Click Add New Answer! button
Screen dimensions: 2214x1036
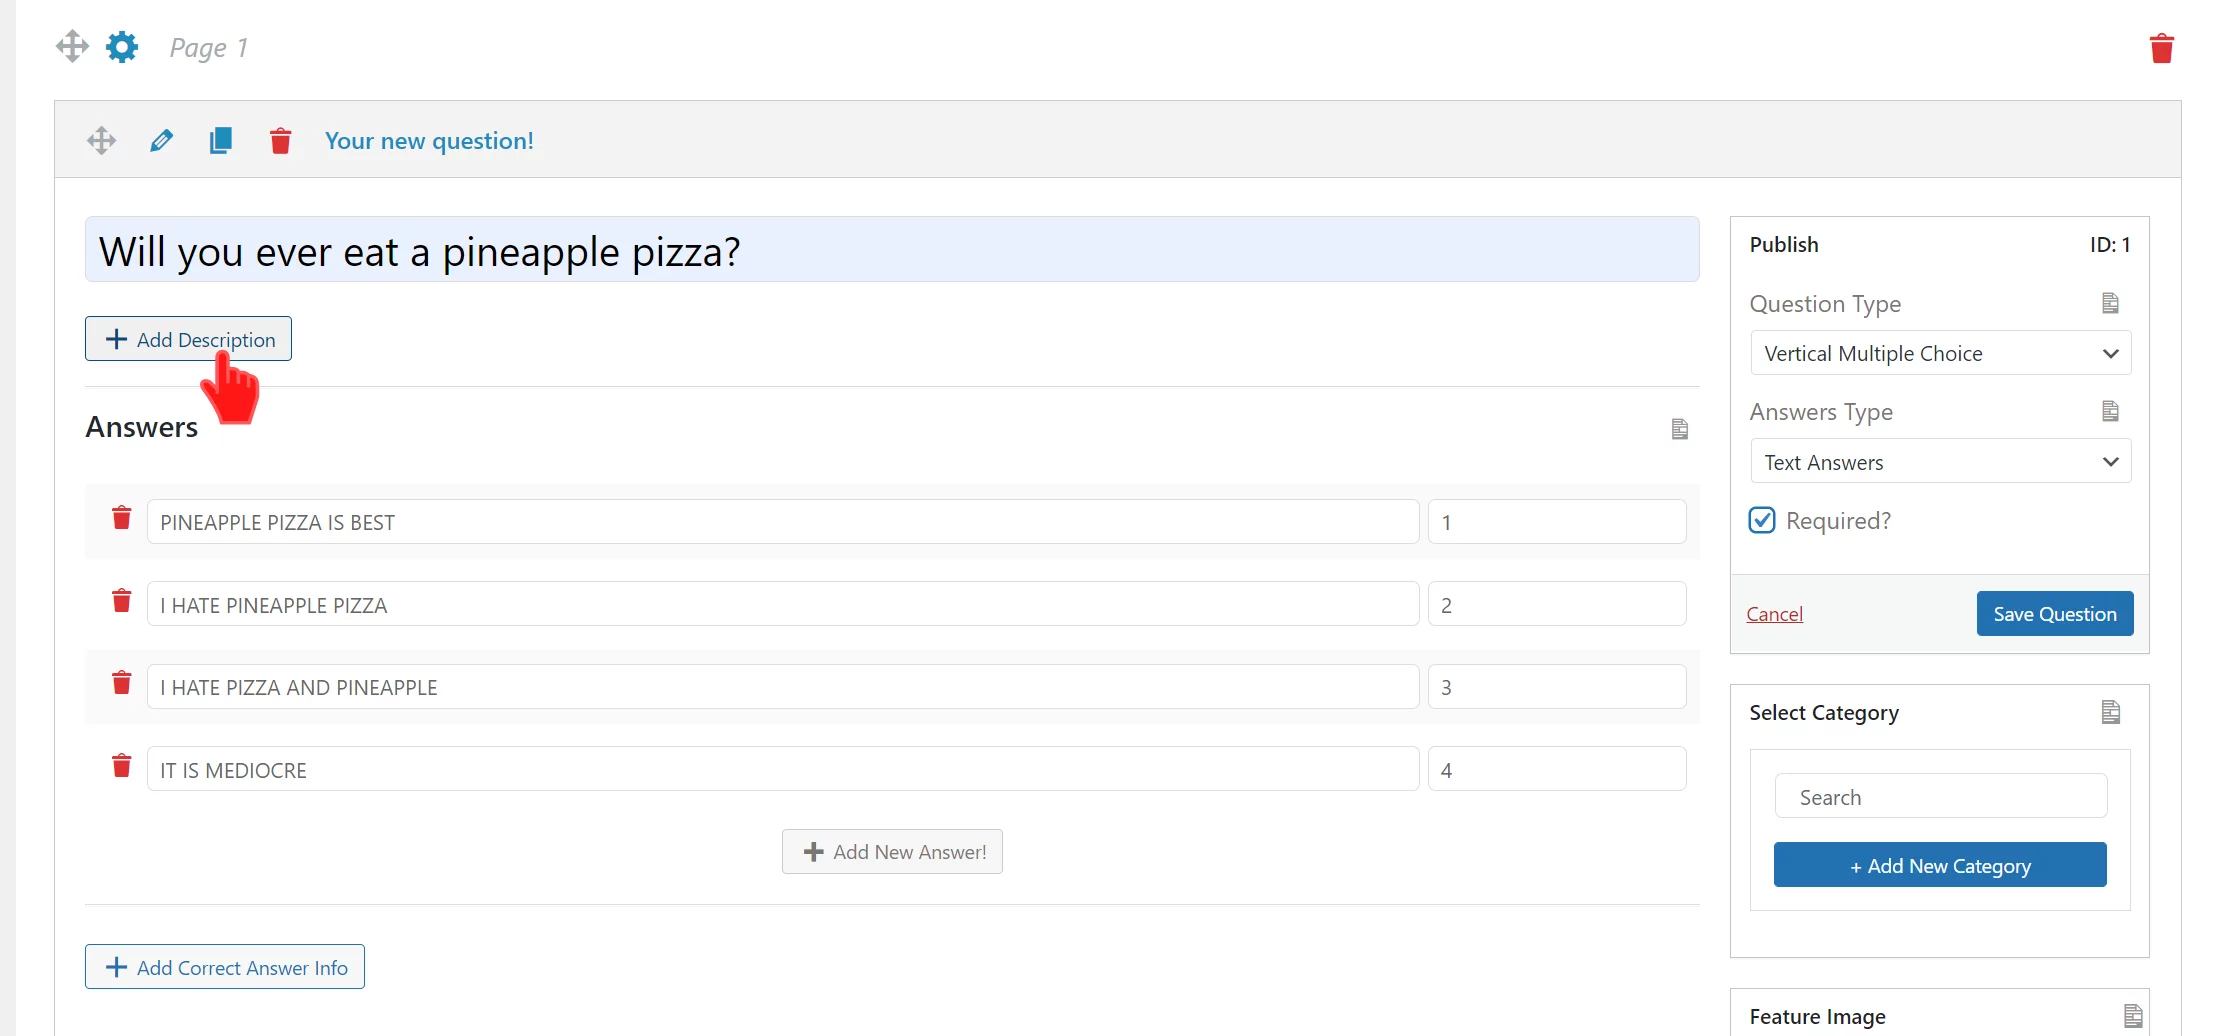click(892, 852)
